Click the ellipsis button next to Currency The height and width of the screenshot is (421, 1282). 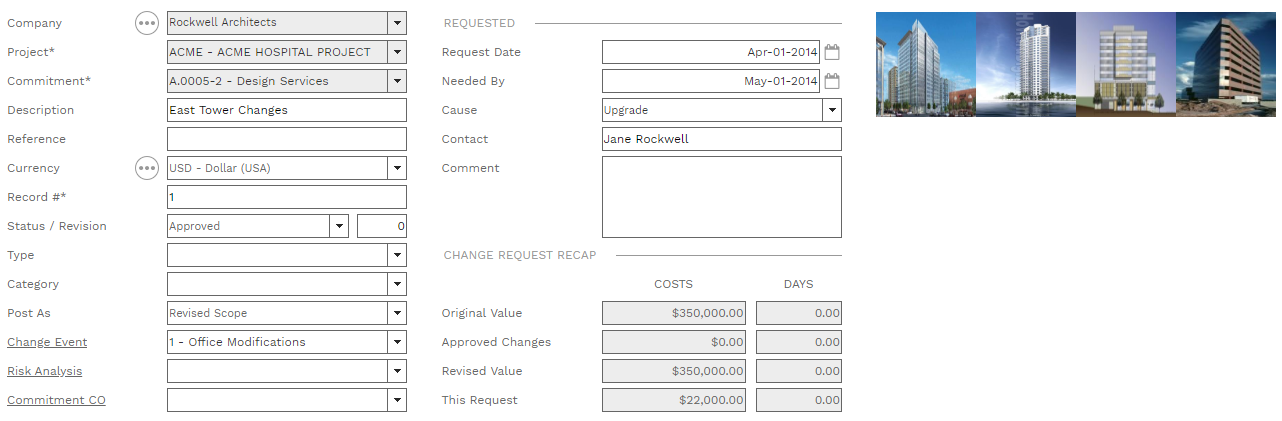pos(147,168)
